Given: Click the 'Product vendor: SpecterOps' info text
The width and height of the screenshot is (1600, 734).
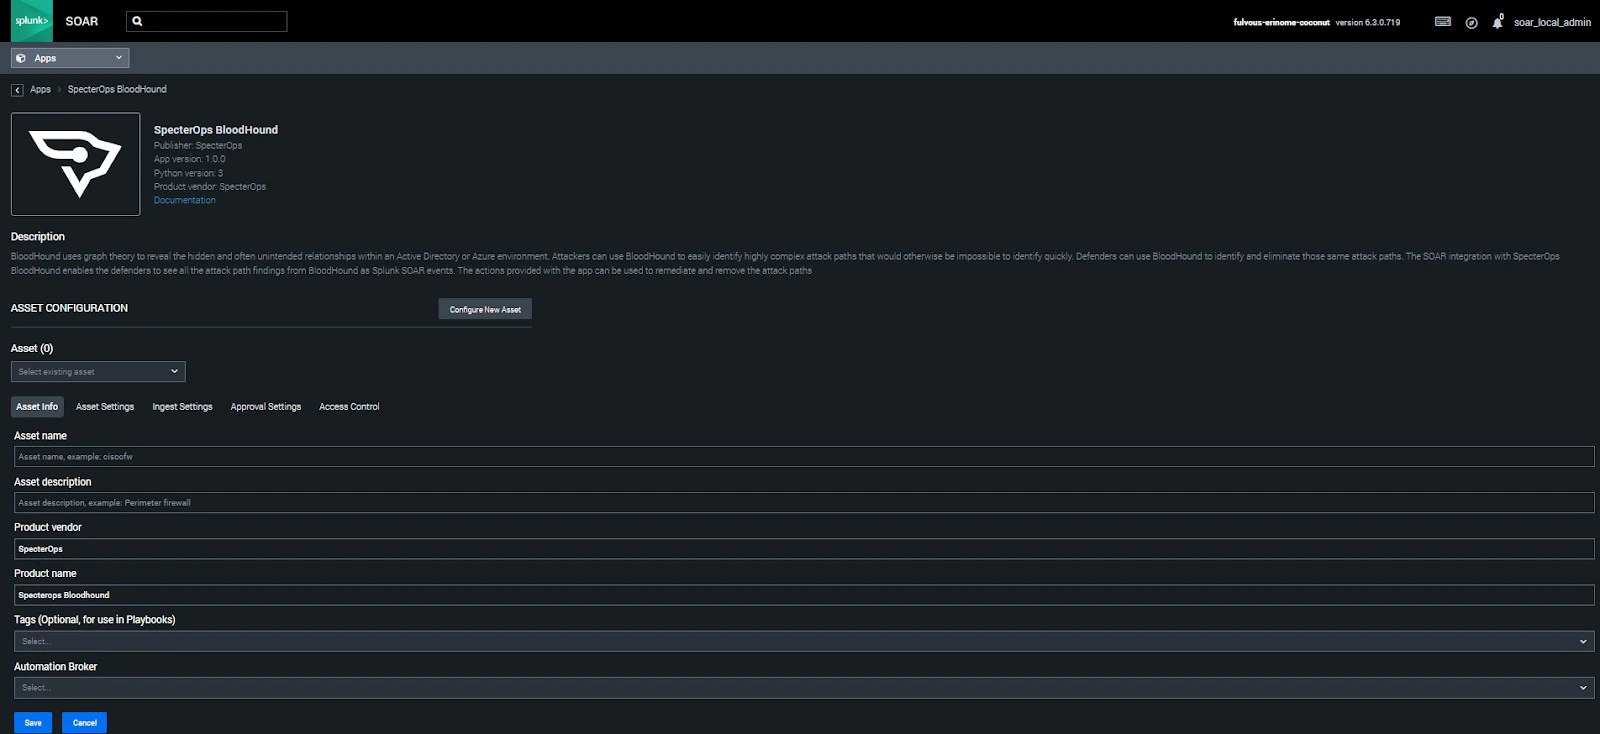Looking at the screenshot, I should pyautogui.click(x=210, y=187).
